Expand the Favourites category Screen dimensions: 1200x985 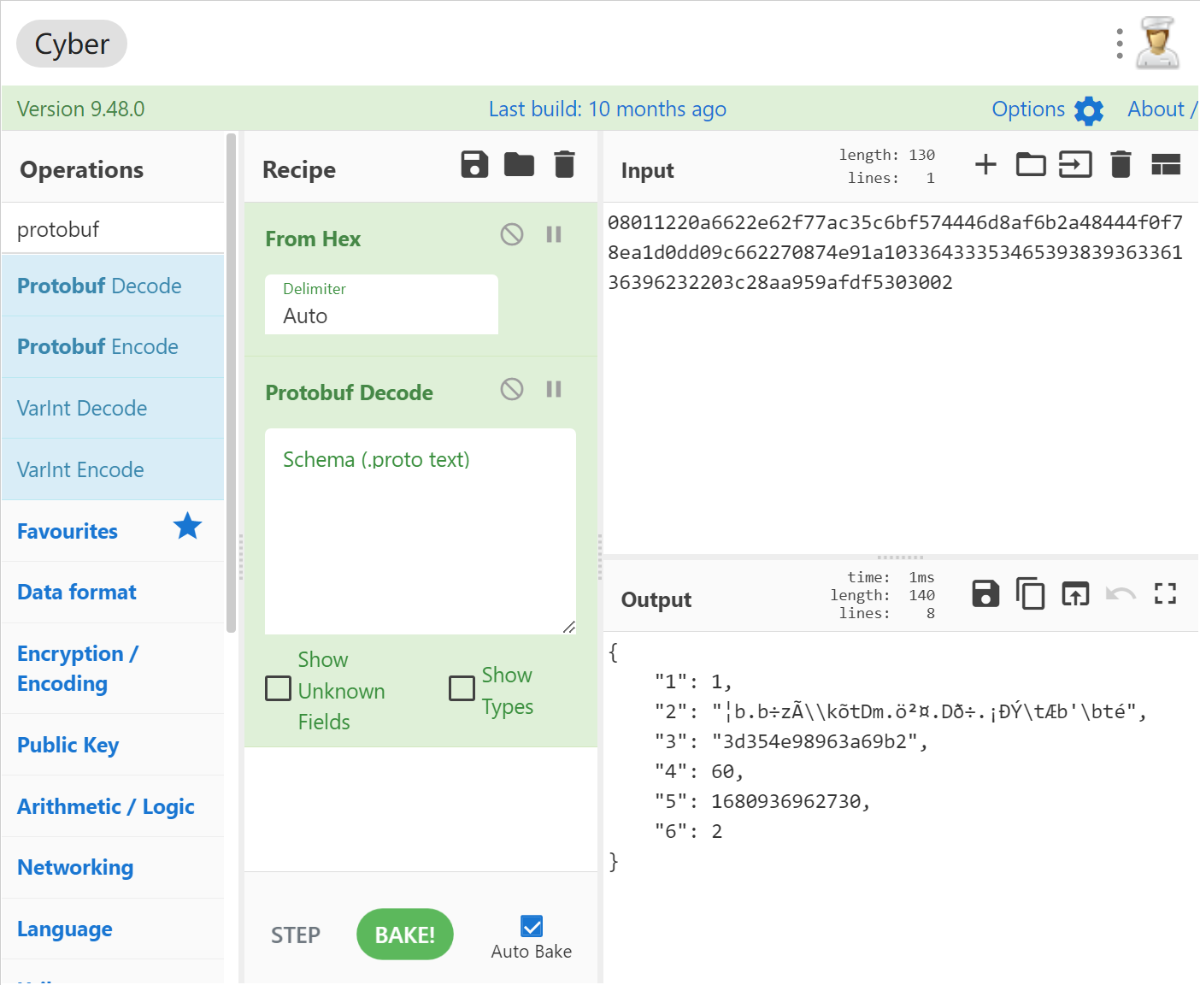(112, 531)
